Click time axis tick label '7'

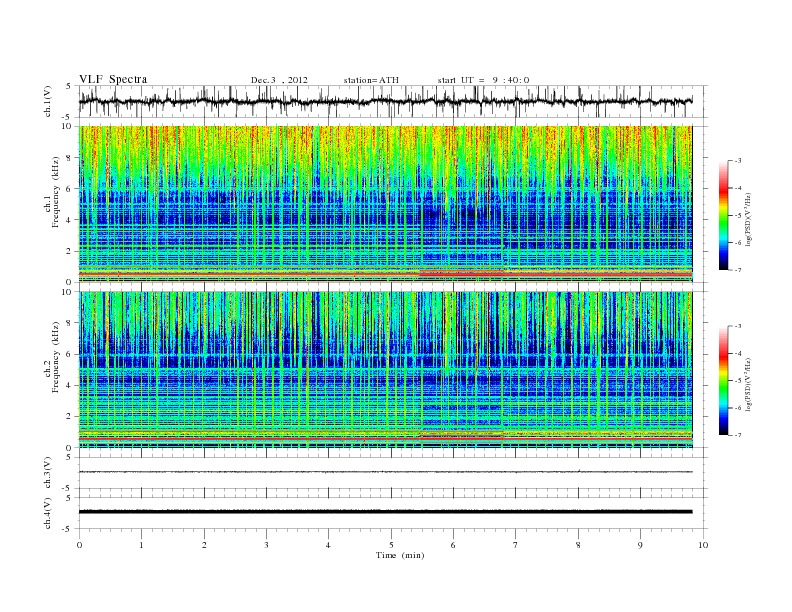pyautogui.click(x=516, y=545)
